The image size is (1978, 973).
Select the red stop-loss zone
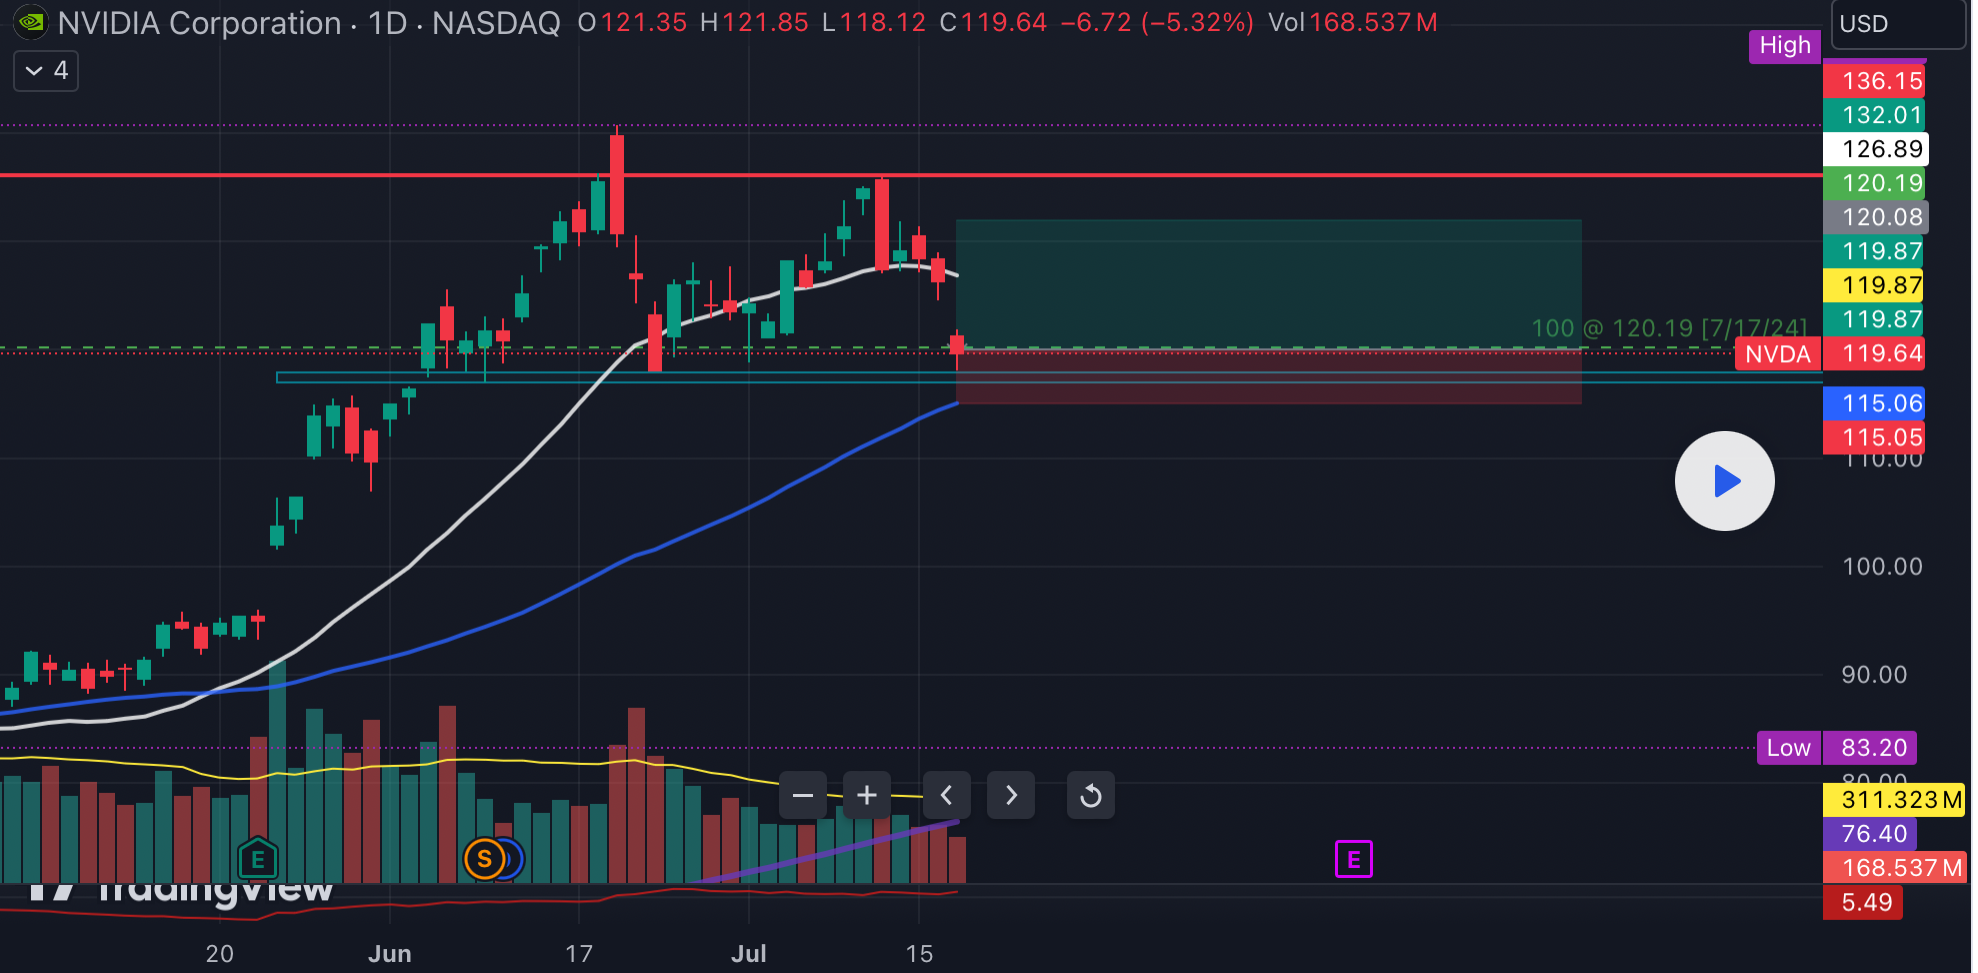[1268, 376]
